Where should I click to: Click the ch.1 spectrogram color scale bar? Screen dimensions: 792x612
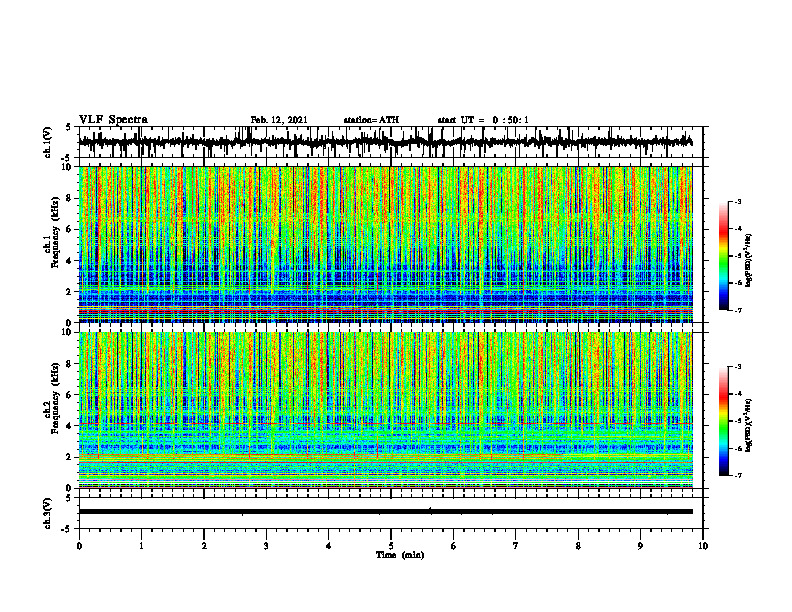724,256
